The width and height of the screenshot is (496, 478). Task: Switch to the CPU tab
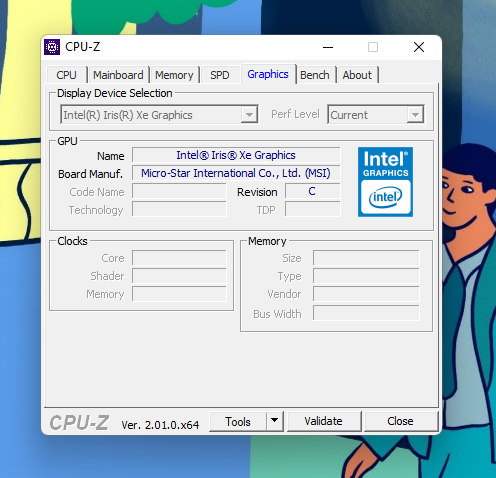coord(66,75)
